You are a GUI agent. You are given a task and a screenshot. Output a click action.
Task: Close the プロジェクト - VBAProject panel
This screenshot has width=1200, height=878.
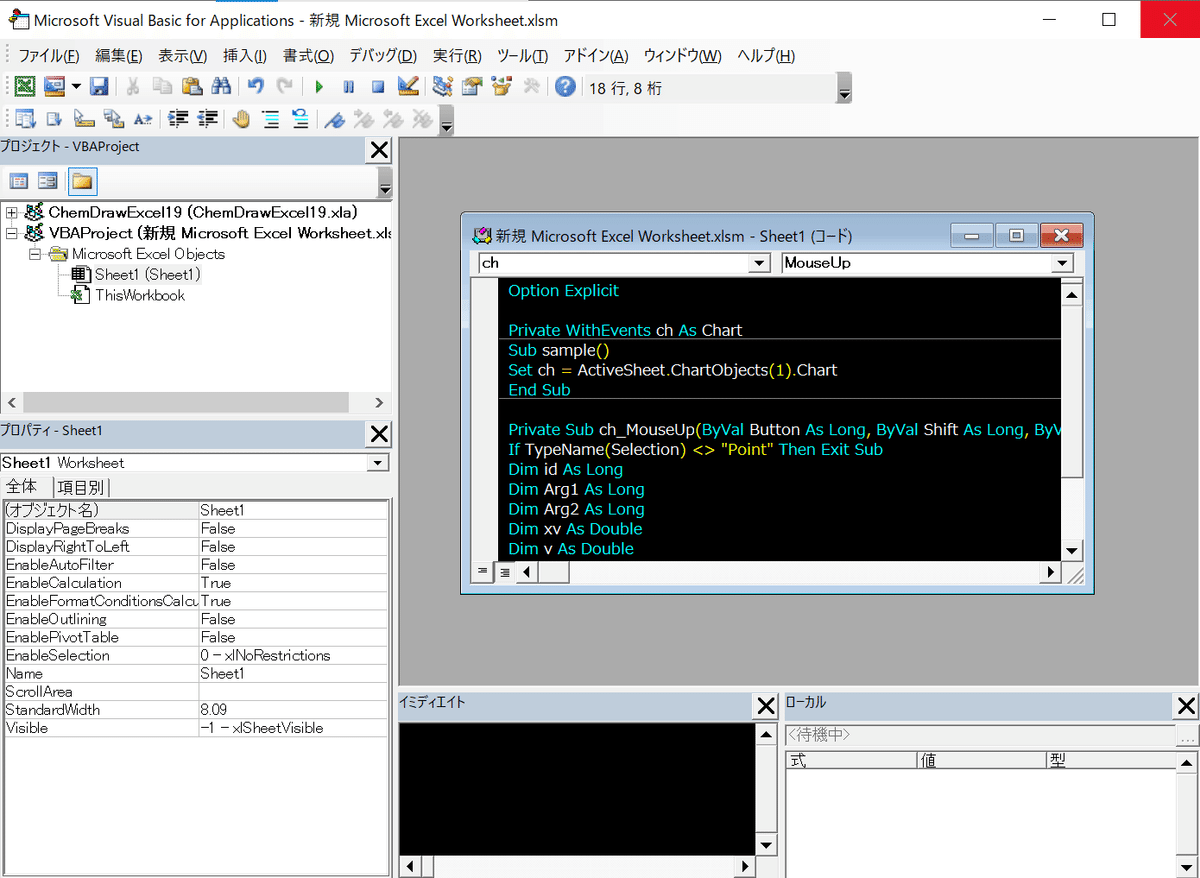[380, 151]
